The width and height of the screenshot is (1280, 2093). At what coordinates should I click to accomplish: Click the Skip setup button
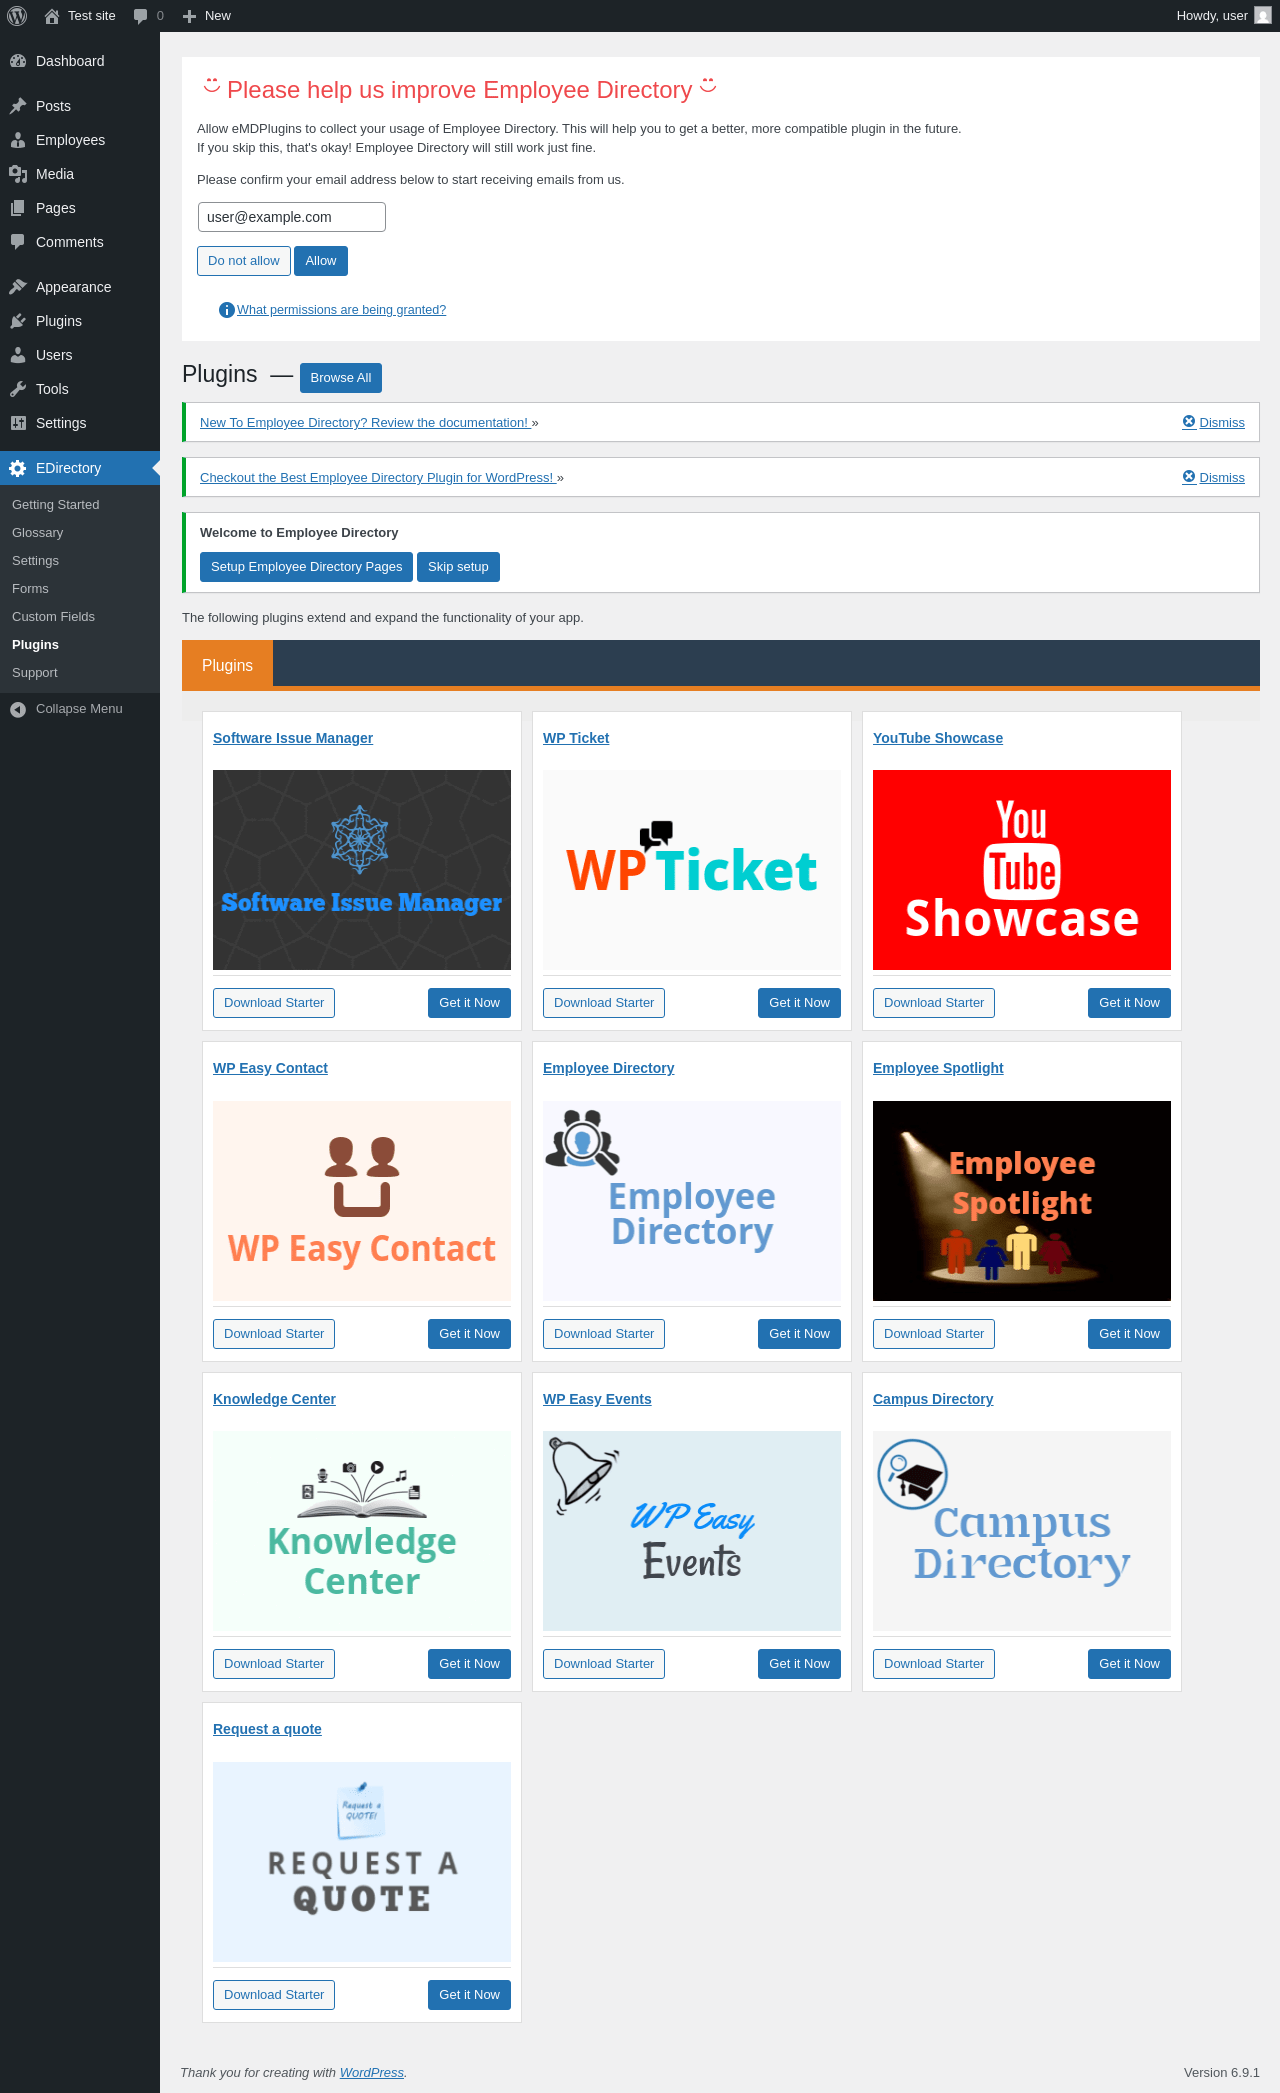[458, 567]
